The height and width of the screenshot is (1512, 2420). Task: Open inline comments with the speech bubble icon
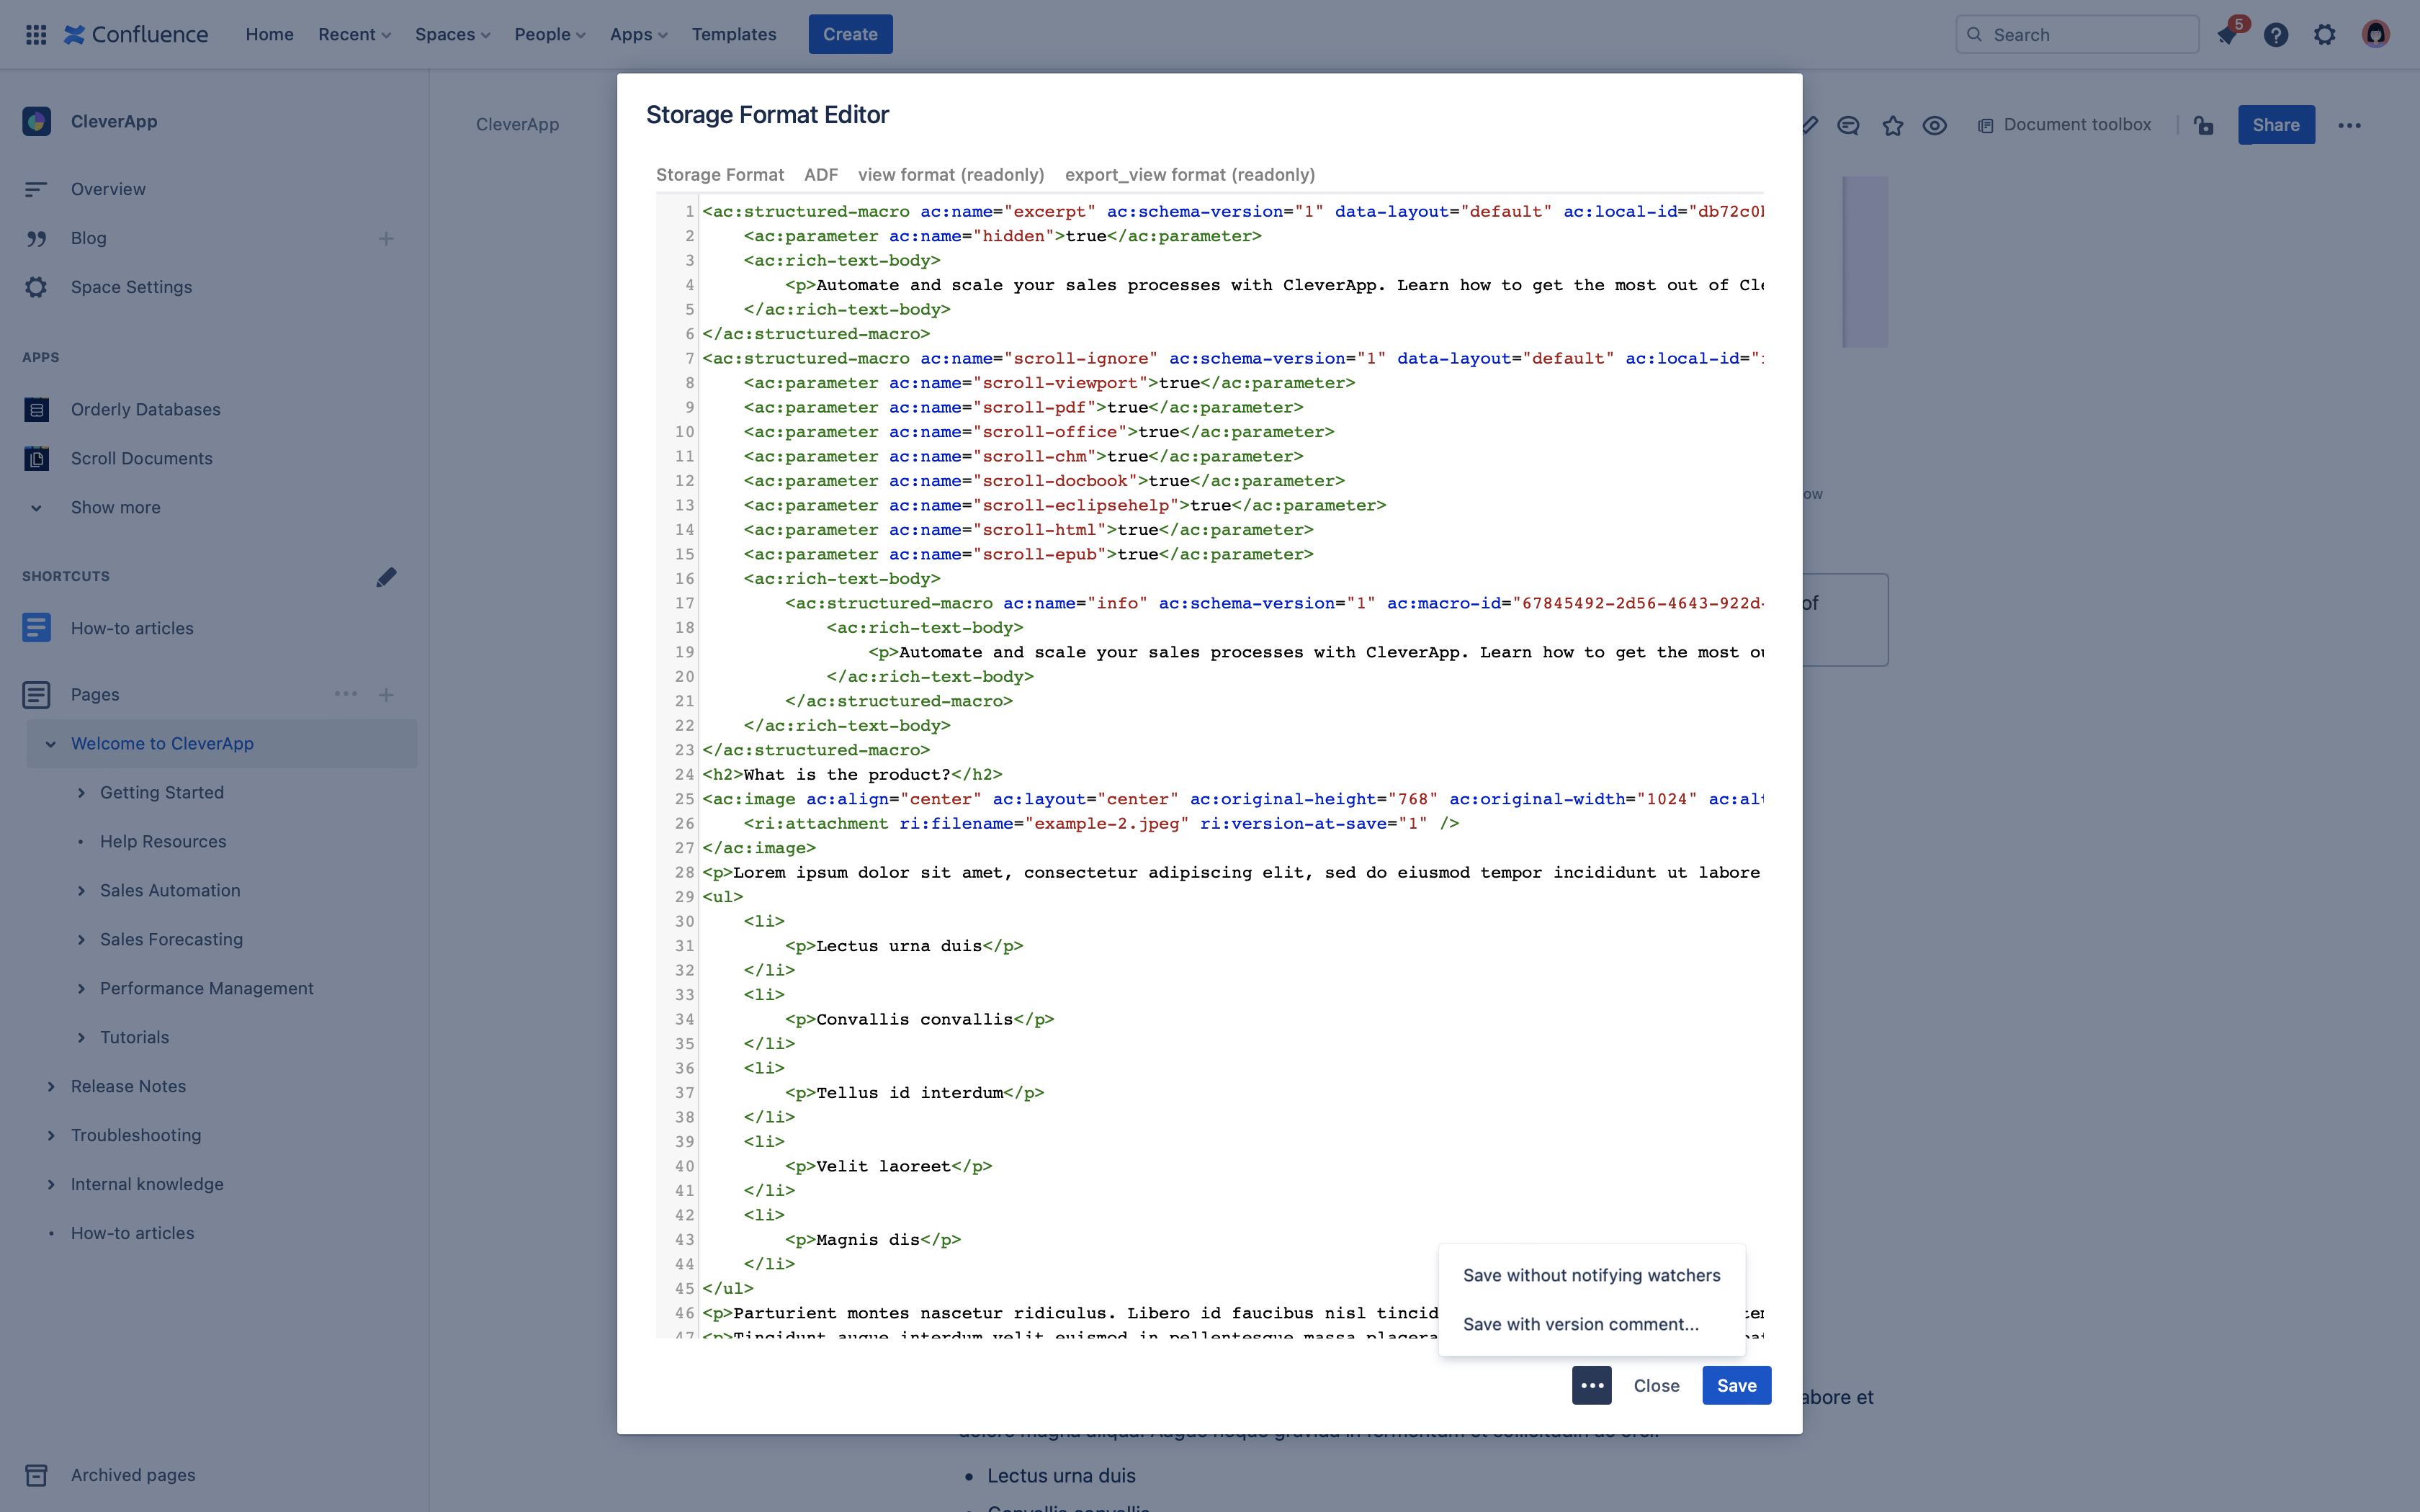pos(1849,124)
